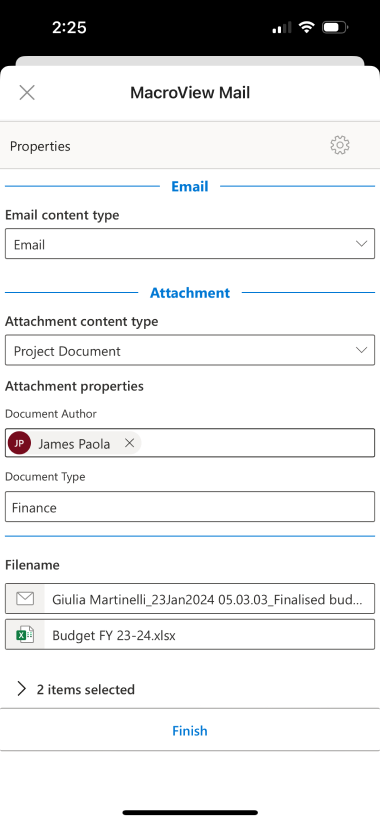The height and width of the screenshot is (823, 380).
Task: Tap the Wi-Fi status icon
Action: click(306, 27)
